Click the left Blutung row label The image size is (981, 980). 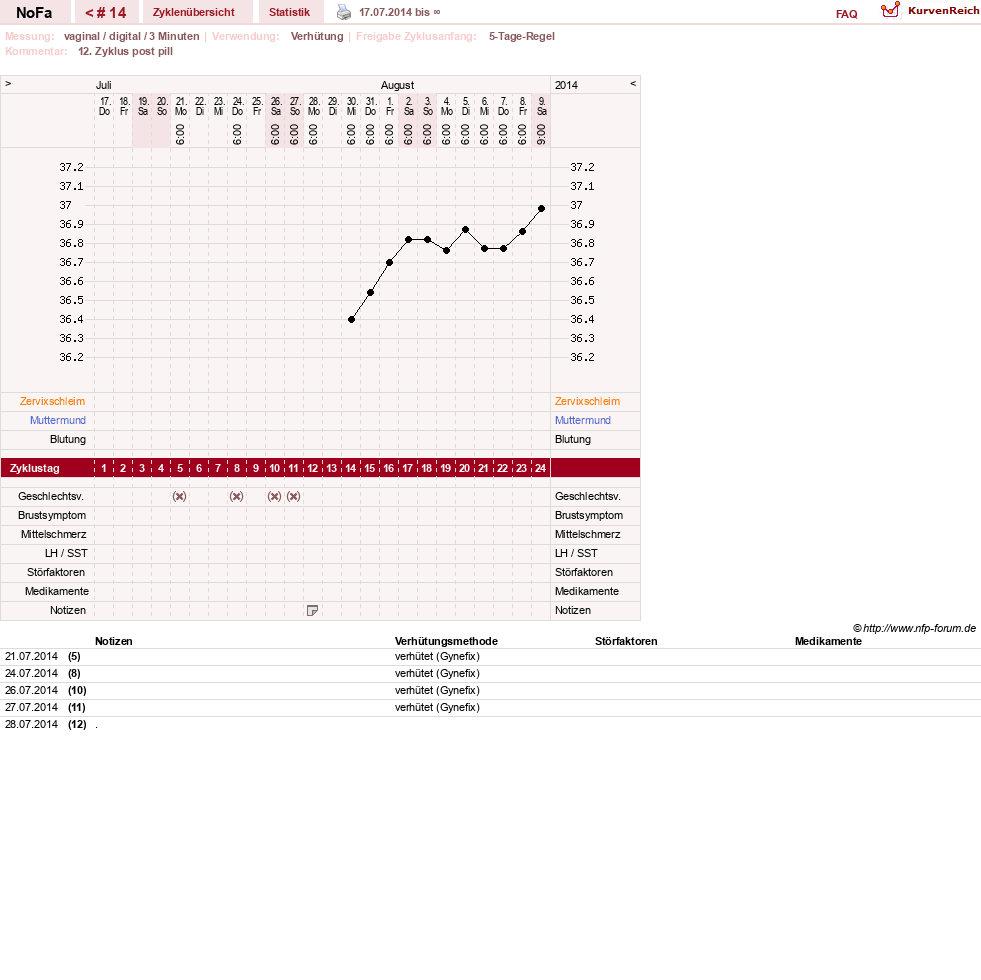[x=68, y=439]
